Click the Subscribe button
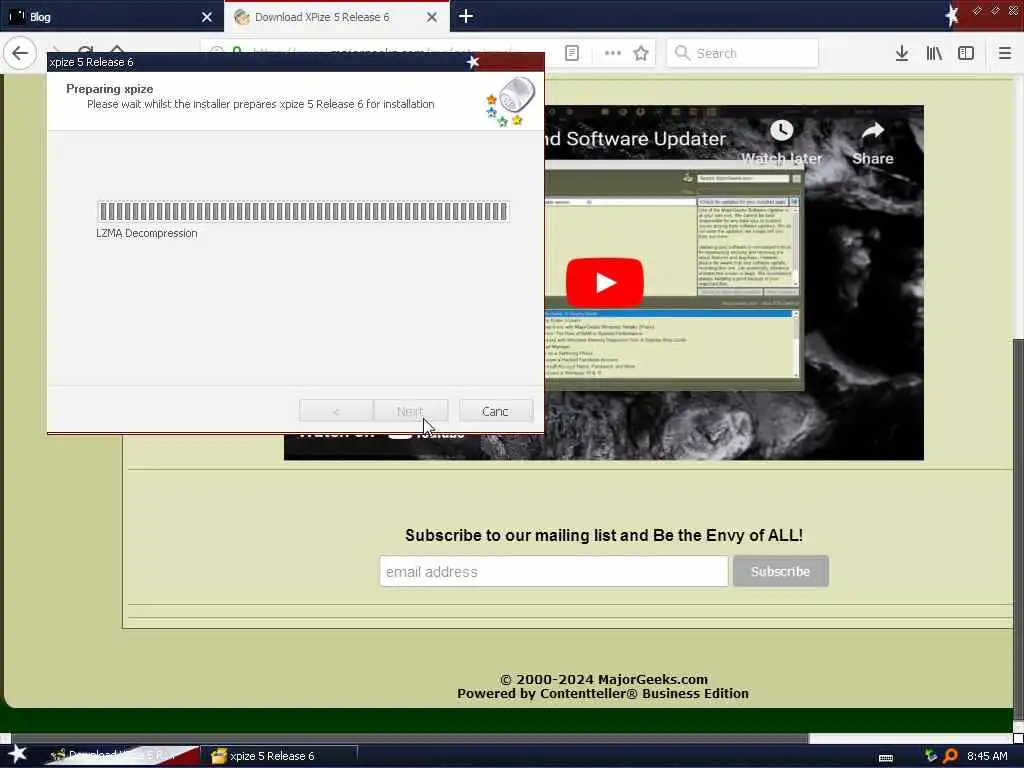The height and width of the screenshot is (768, 1024). [x=780, y=571]
